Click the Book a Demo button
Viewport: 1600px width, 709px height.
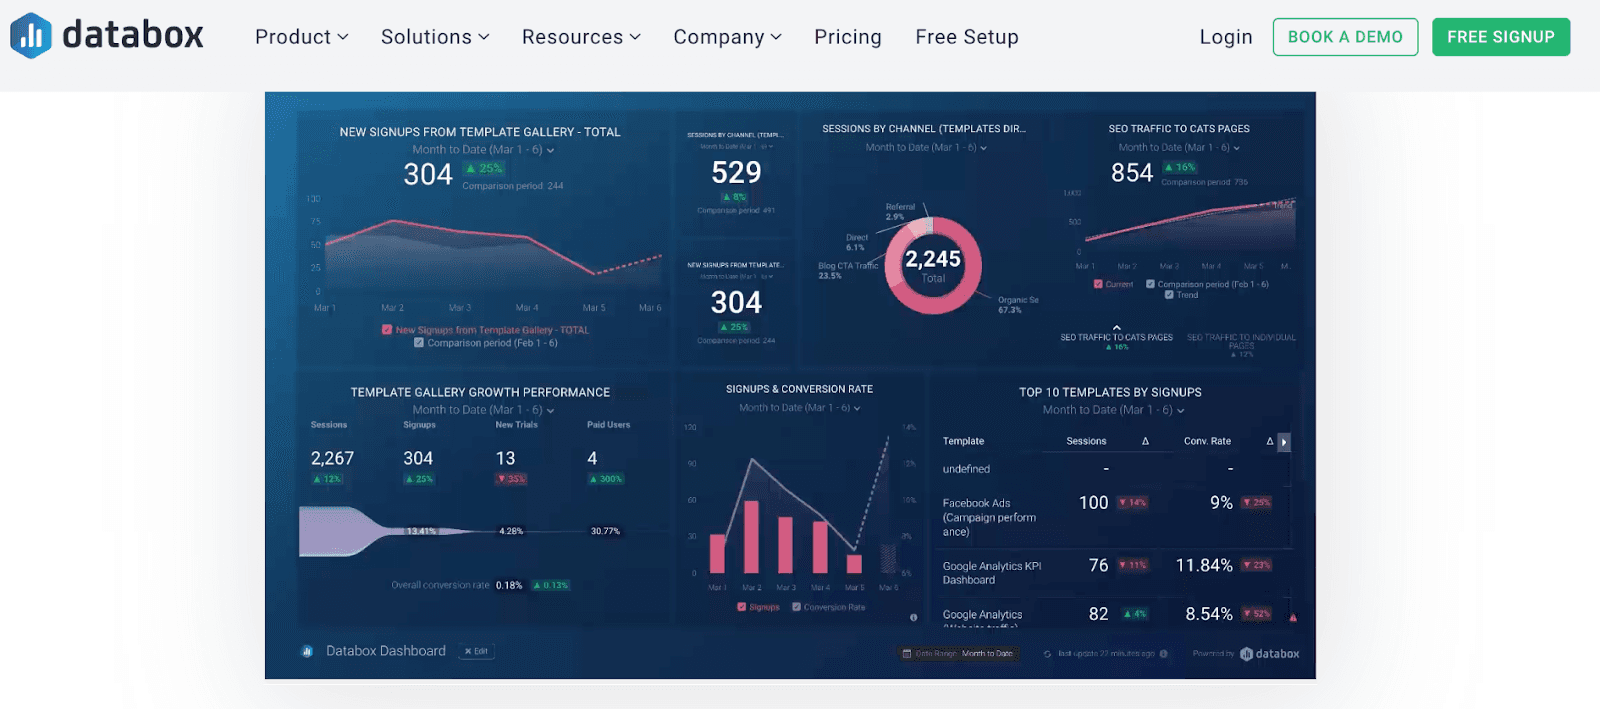tap(1345, 37)
